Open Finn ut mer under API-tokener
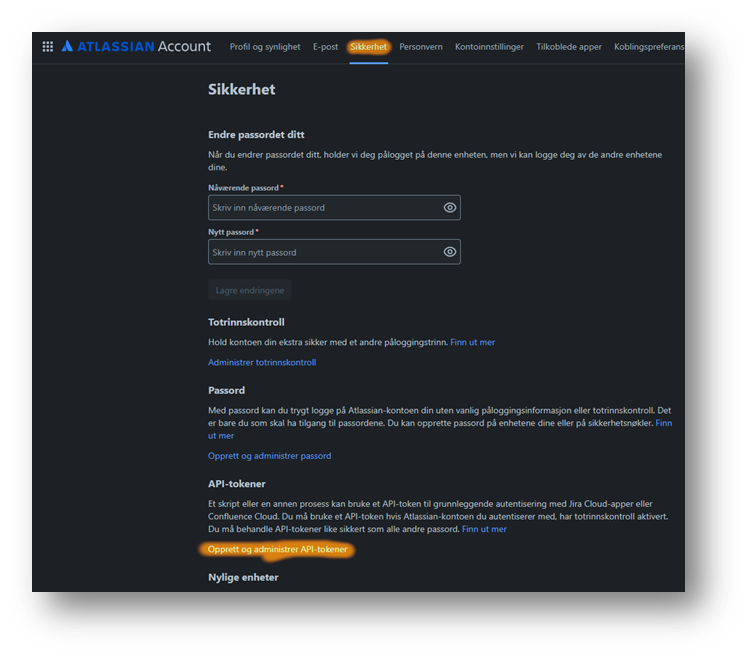The height and width of the screenshot is (657, 750). coord(484,529)
